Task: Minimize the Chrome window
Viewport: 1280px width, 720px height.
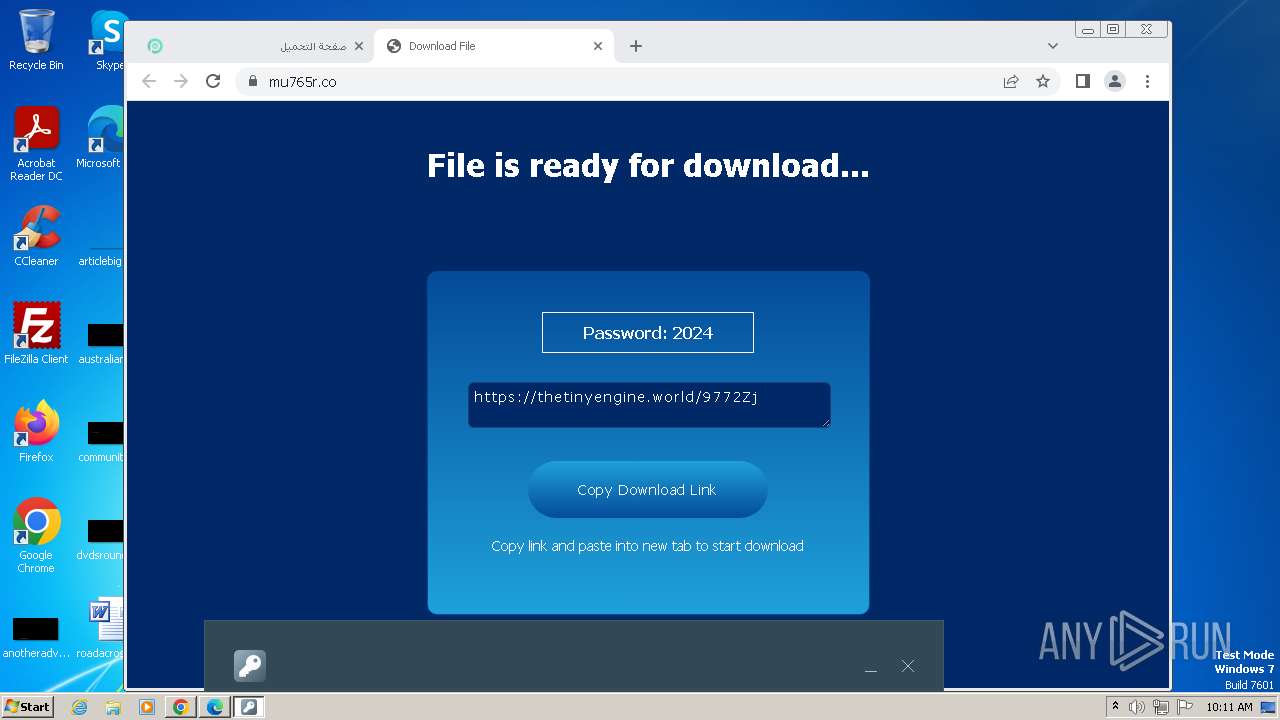Action: click(x=1088, y=29)
